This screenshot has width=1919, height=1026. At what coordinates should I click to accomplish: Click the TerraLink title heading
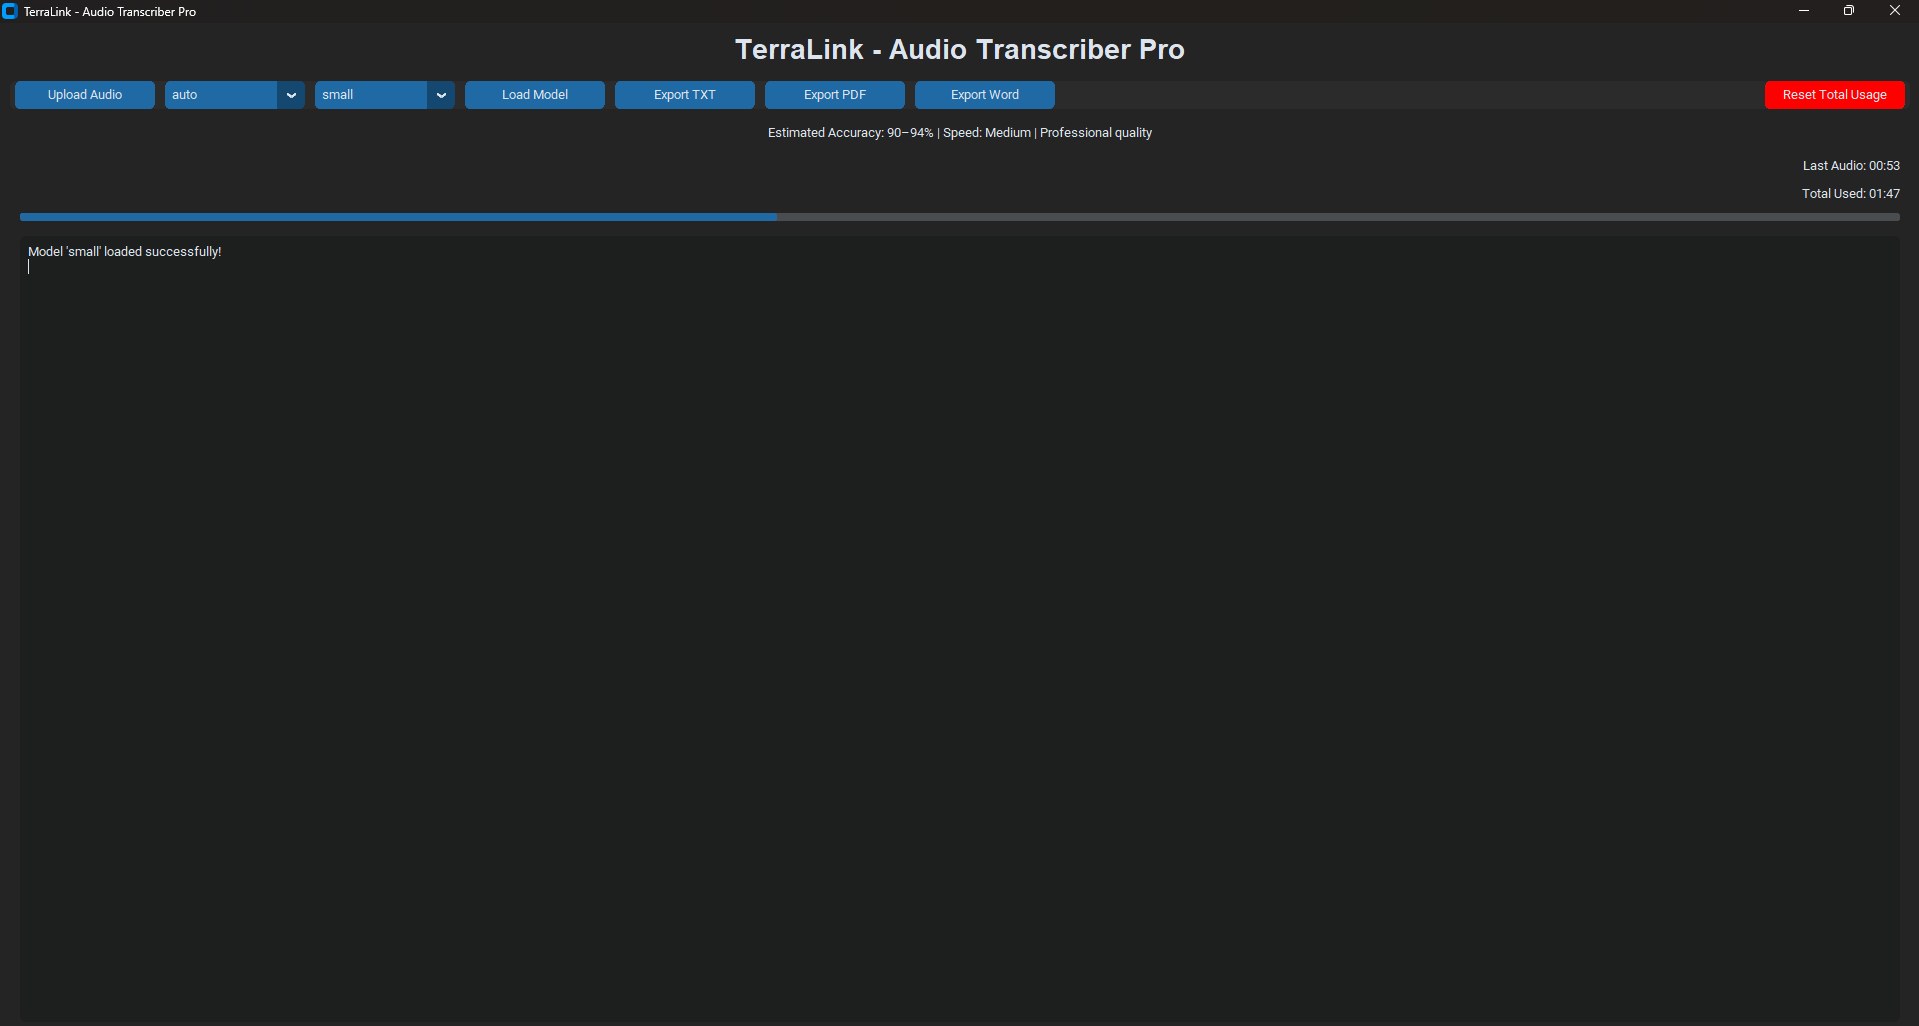point(959,48)
